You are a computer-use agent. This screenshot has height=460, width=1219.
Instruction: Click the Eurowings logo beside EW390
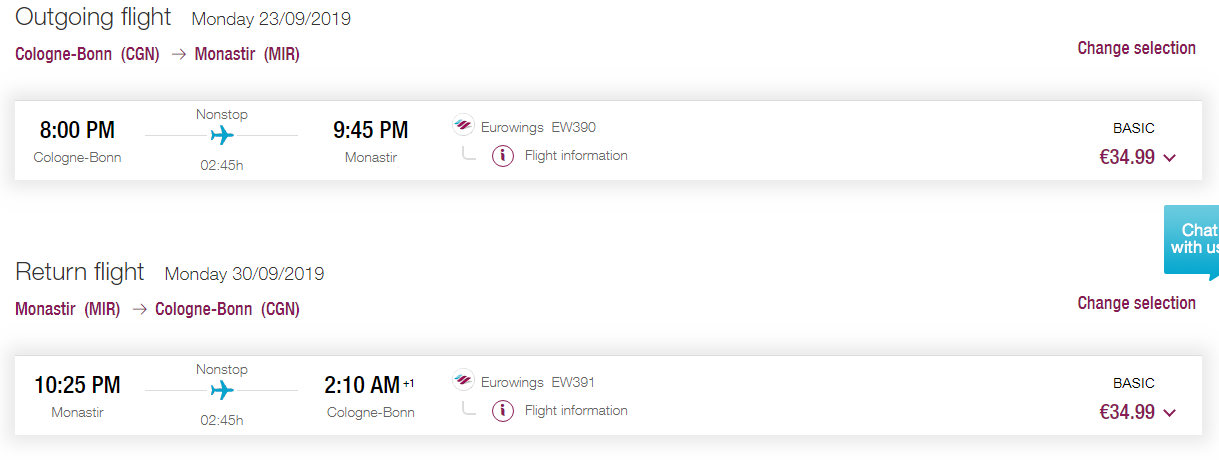[463, 127]
